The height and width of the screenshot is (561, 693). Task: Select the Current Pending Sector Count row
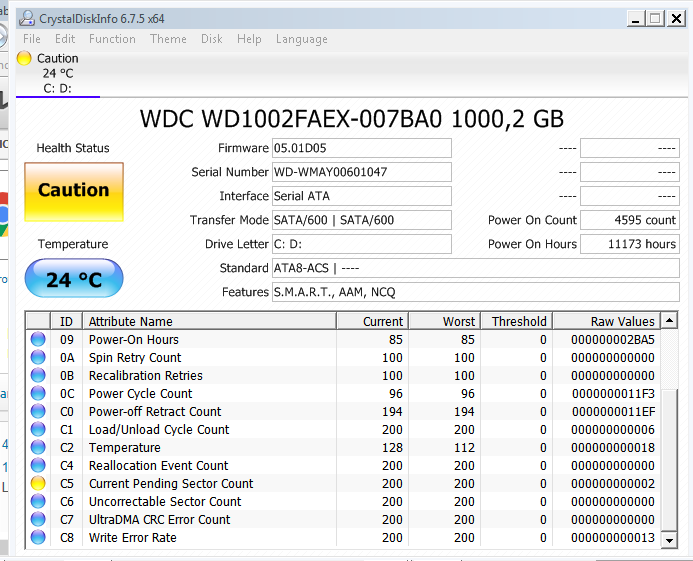tap(343, 483)
